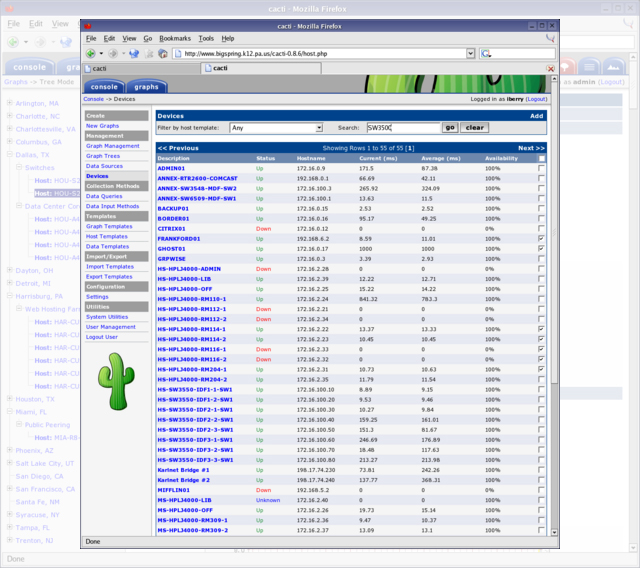Click the Forward navigation arrow in front window
Screen dimensions: 640x568
[x=113, y=53]
